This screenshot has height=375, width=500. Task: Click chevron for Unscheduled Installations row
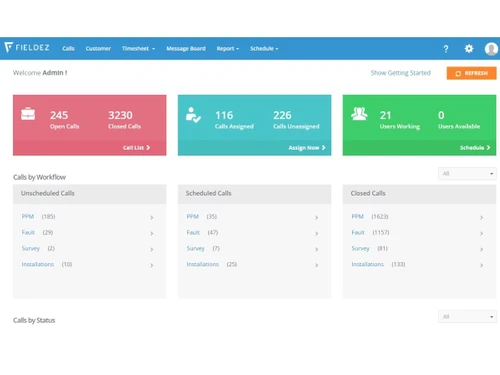click(x=152, y=265)
